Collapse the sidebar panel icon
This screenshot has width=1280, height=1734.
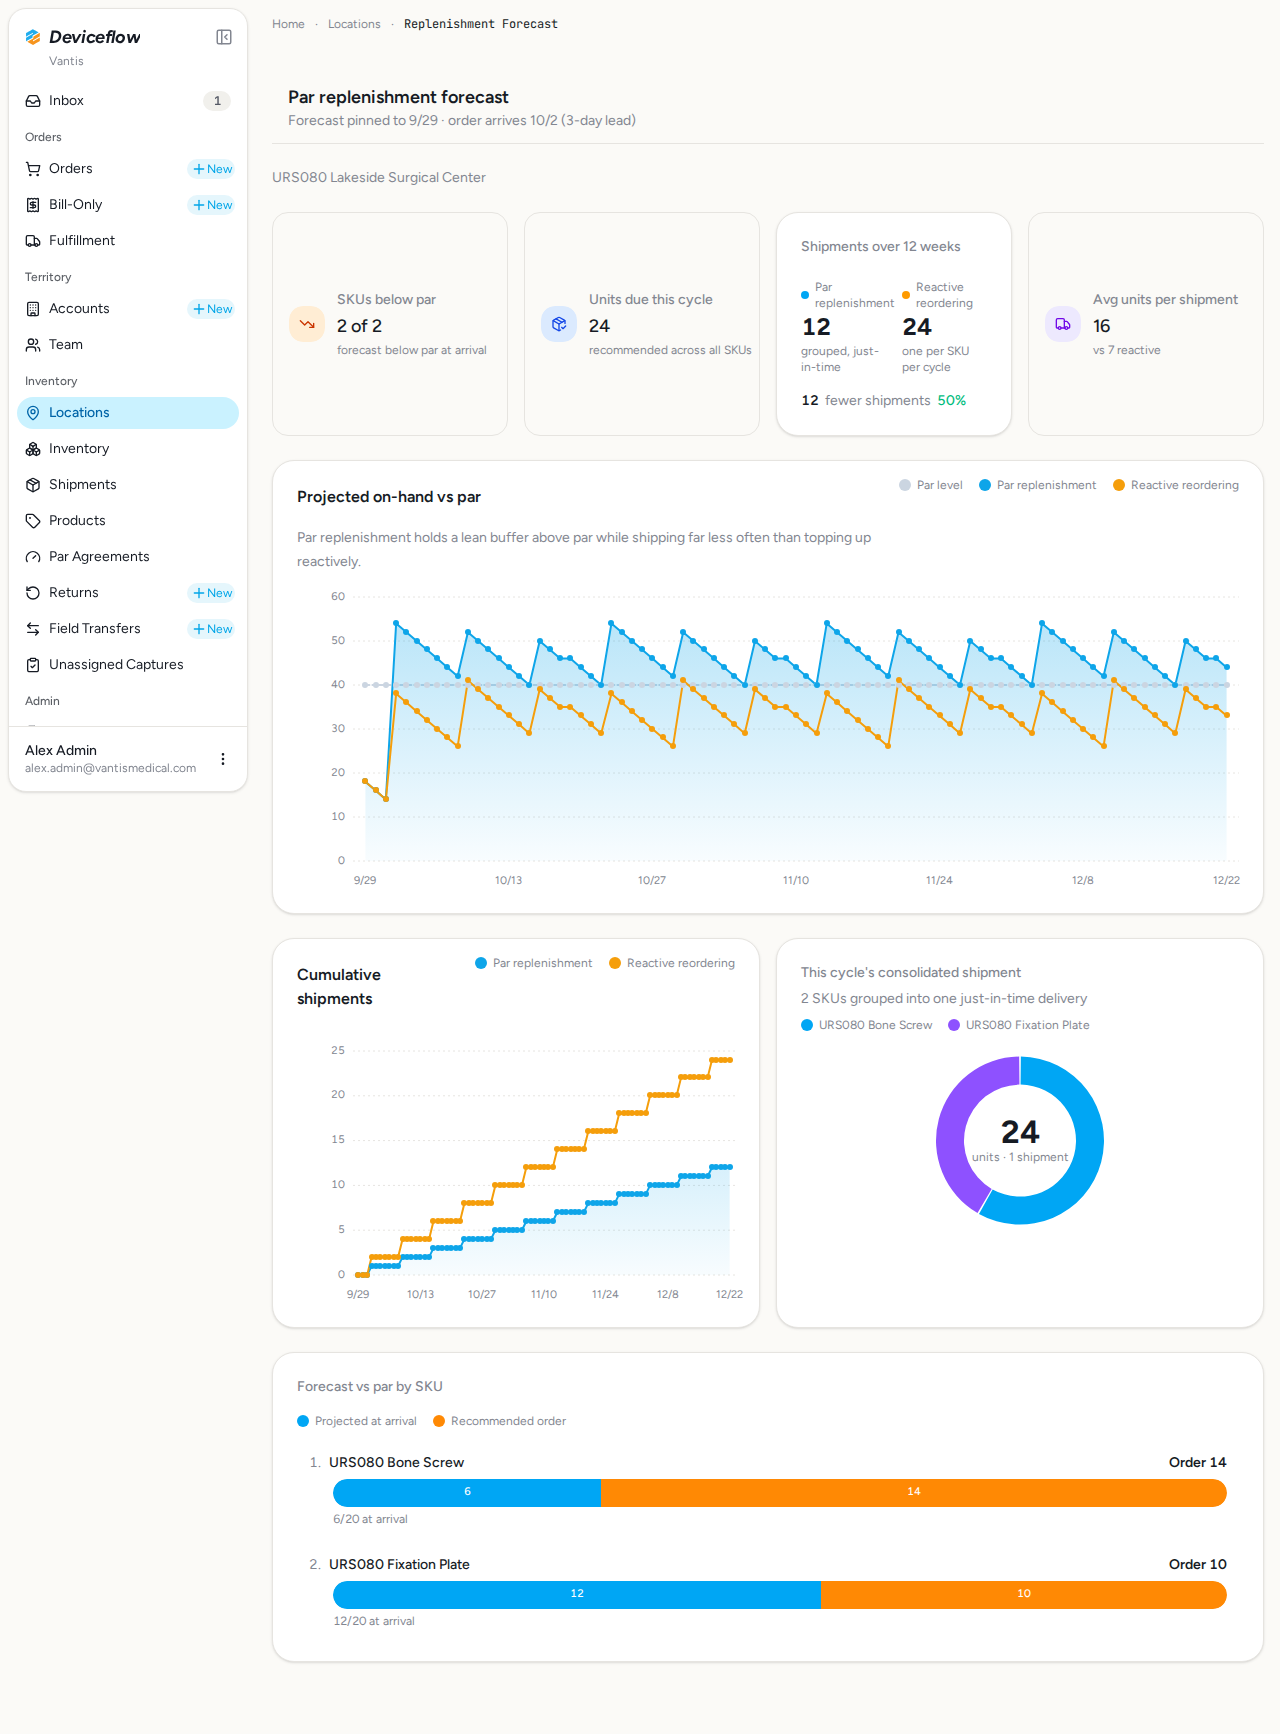coord(224,37)
